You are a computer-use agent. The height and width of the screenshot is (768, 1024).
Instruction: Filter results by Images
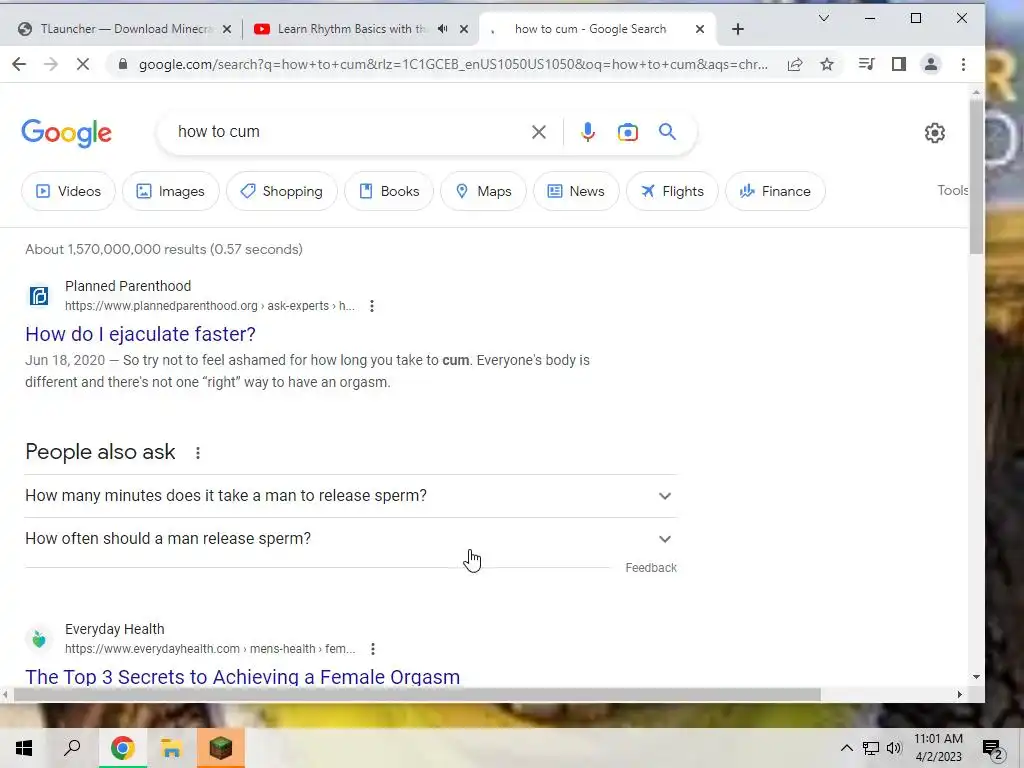tap(170, 191)
